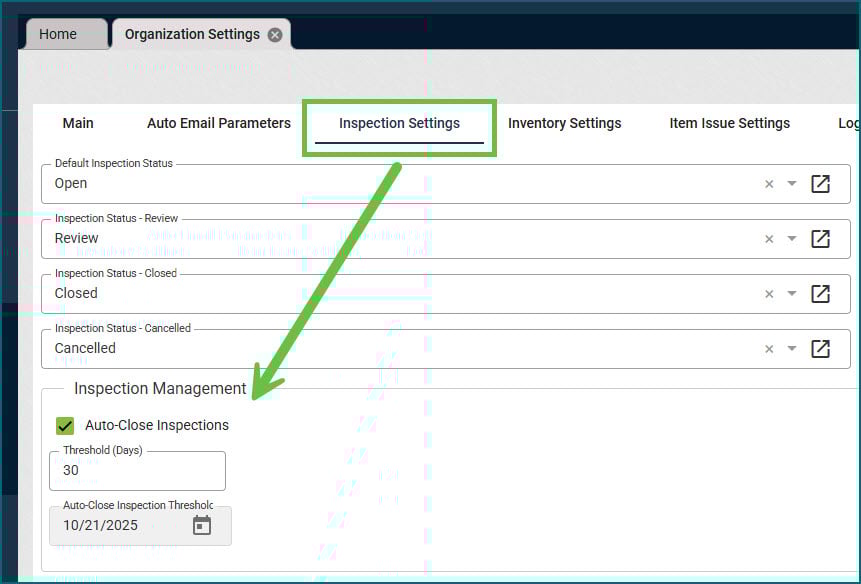861x584 pixels.
Task: Open external link for Default Inspection Status
Action: [x=820, y=184]
